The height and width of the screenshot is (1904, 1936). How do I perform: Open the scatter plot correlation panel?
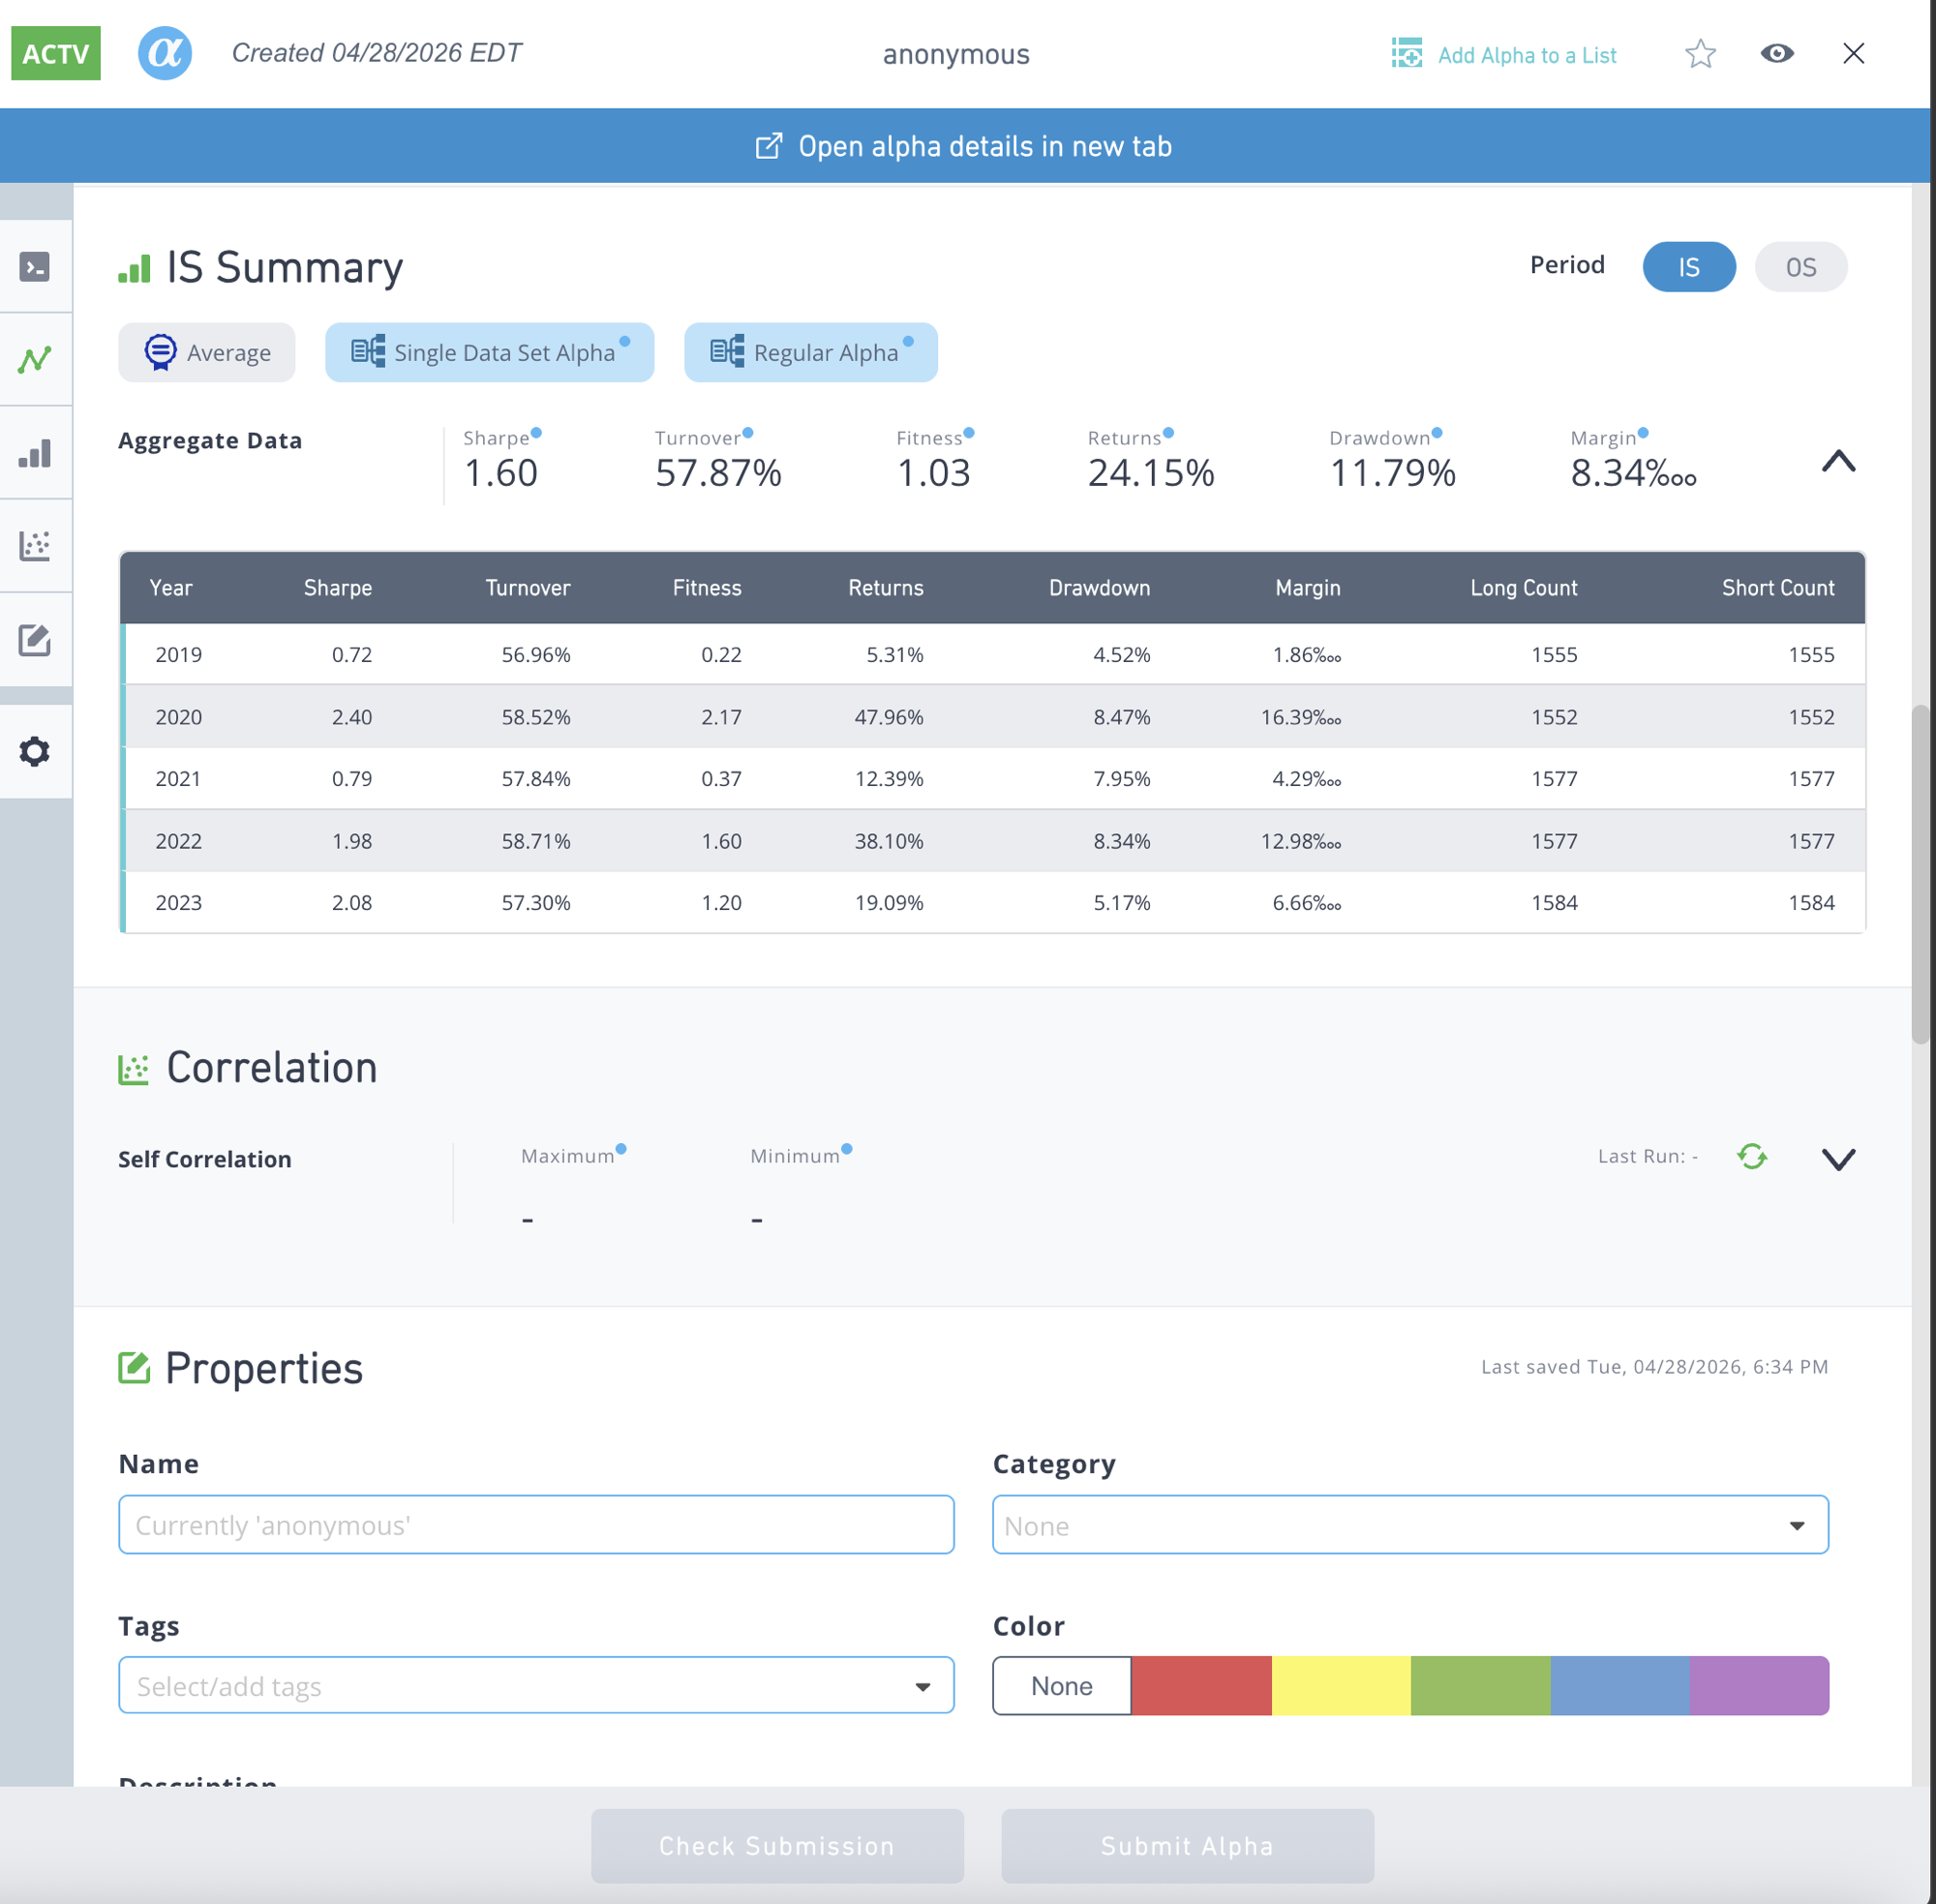36,546
